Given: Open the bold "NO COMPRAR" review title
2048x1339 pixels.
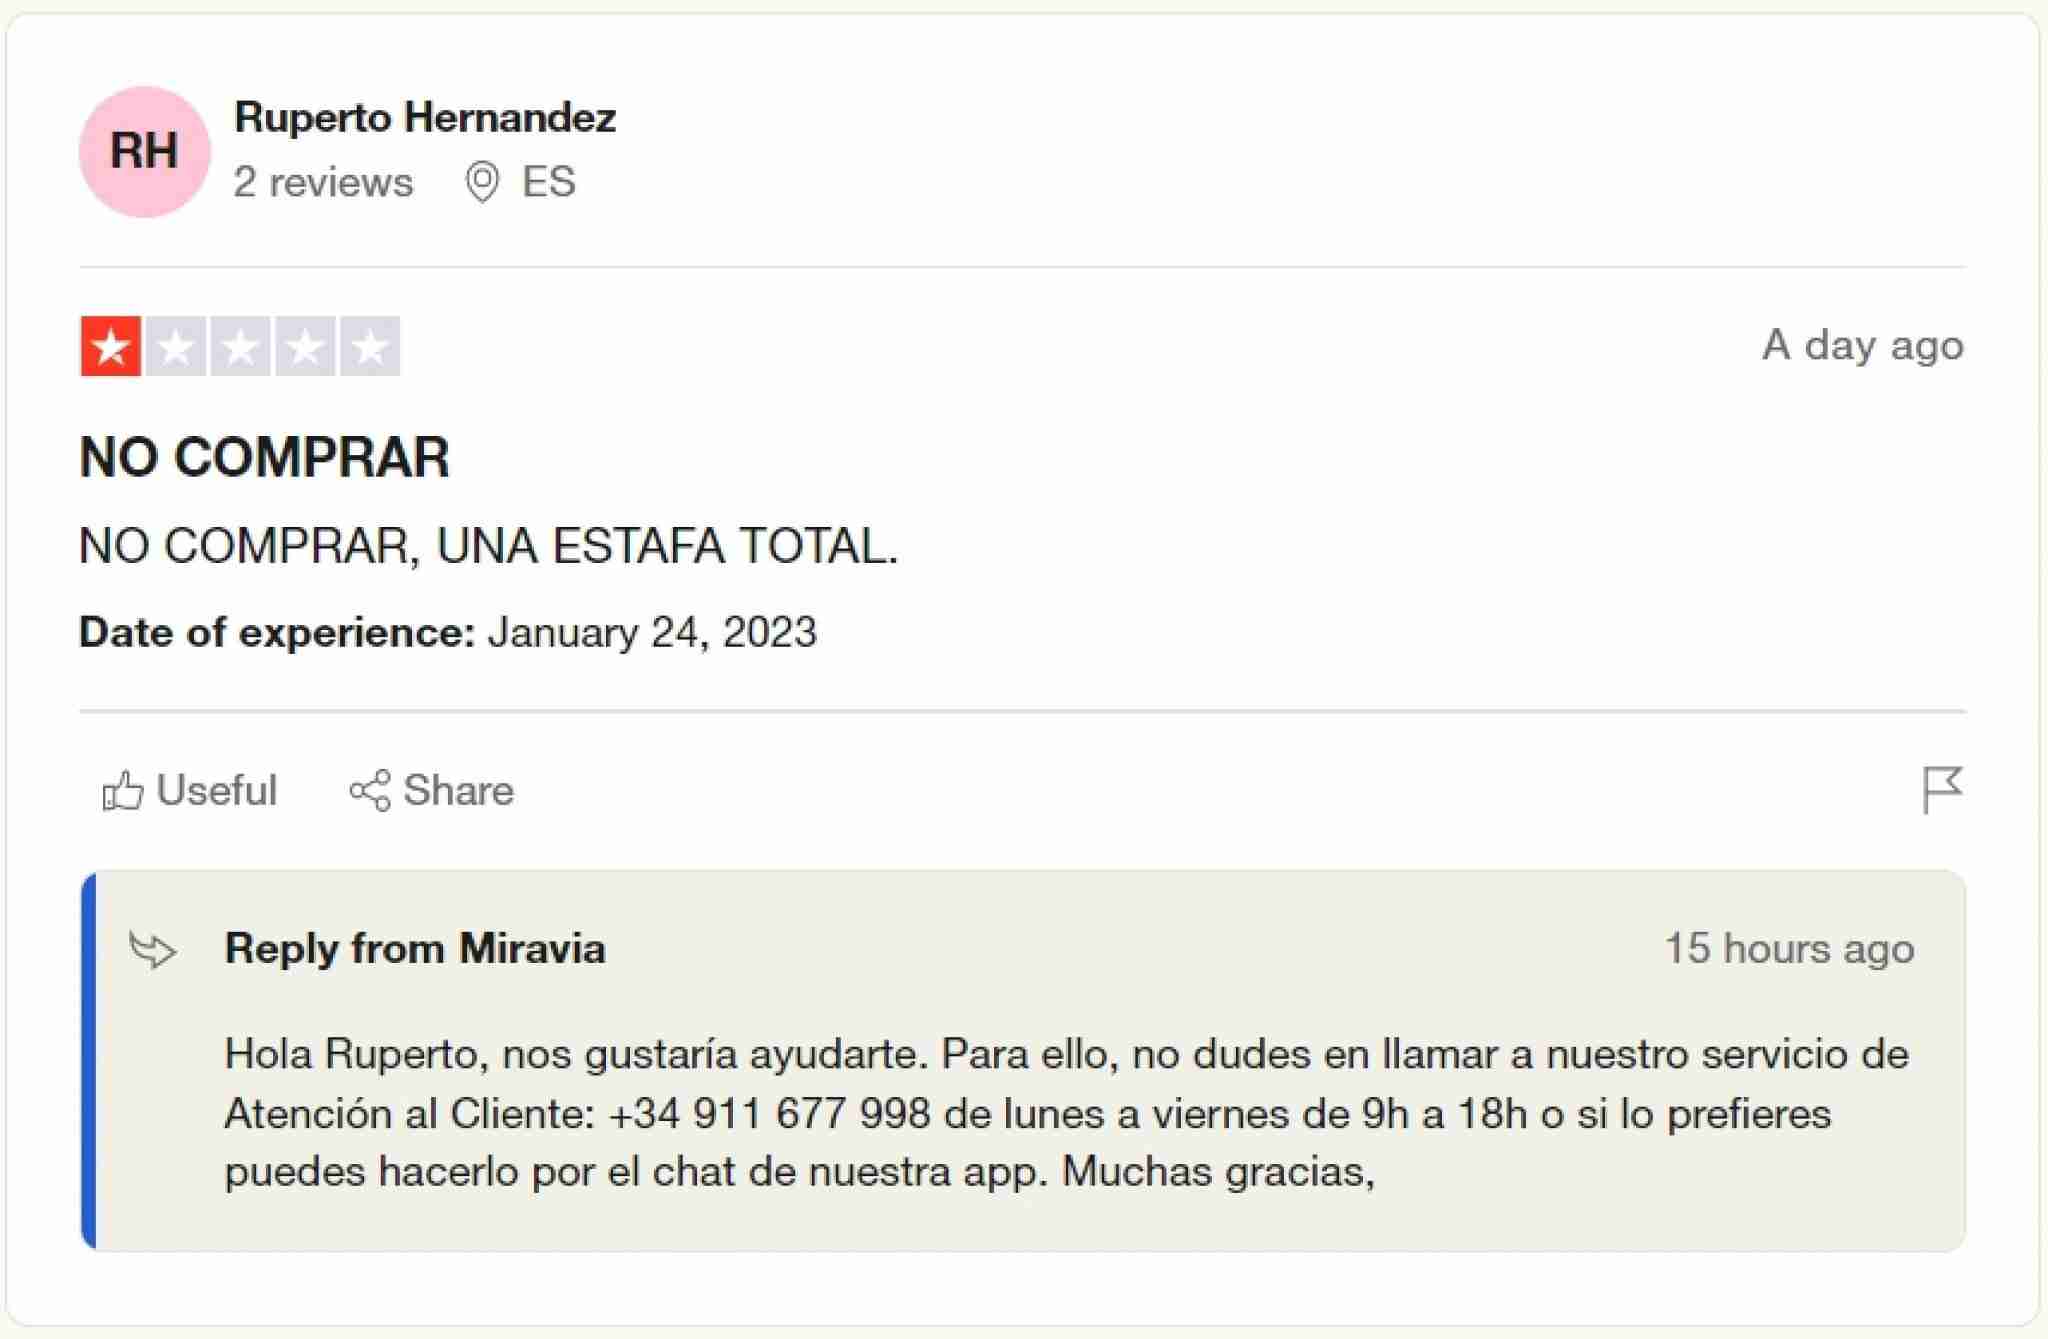Looking at the screenshot, I should point(265,458).
